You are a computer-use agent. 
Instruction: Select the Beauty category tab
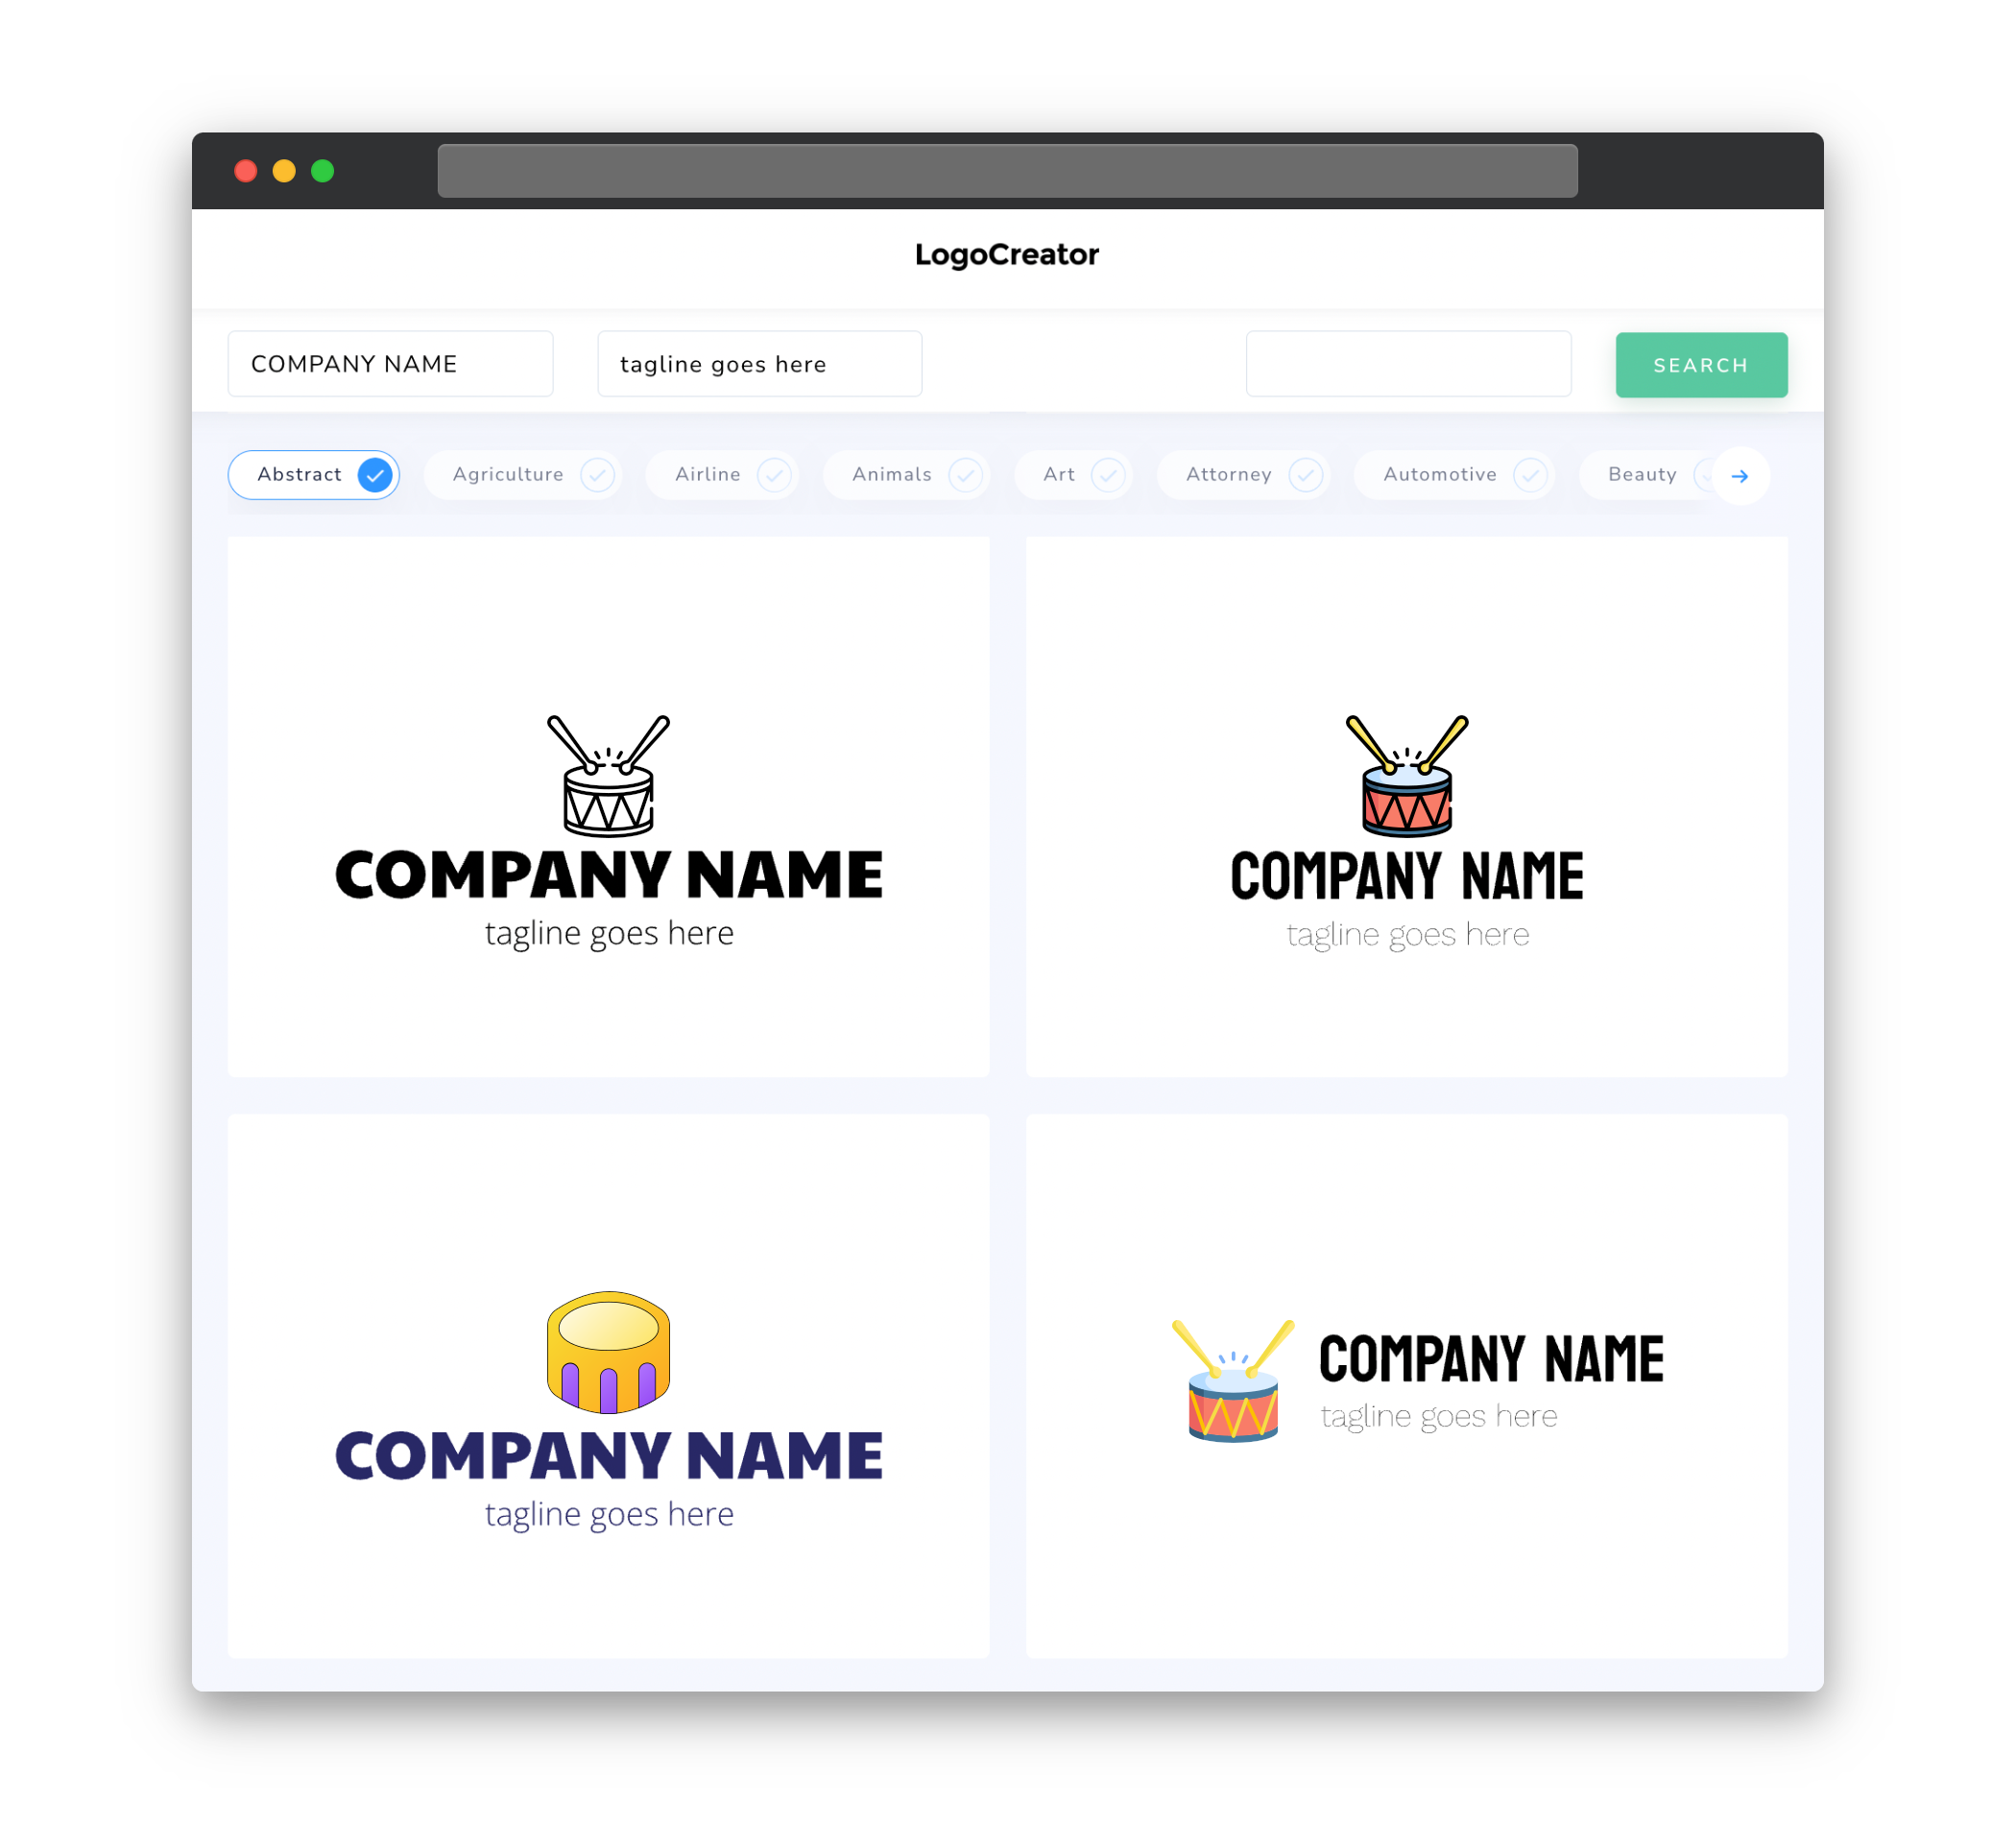click(x=1645, y=474)
